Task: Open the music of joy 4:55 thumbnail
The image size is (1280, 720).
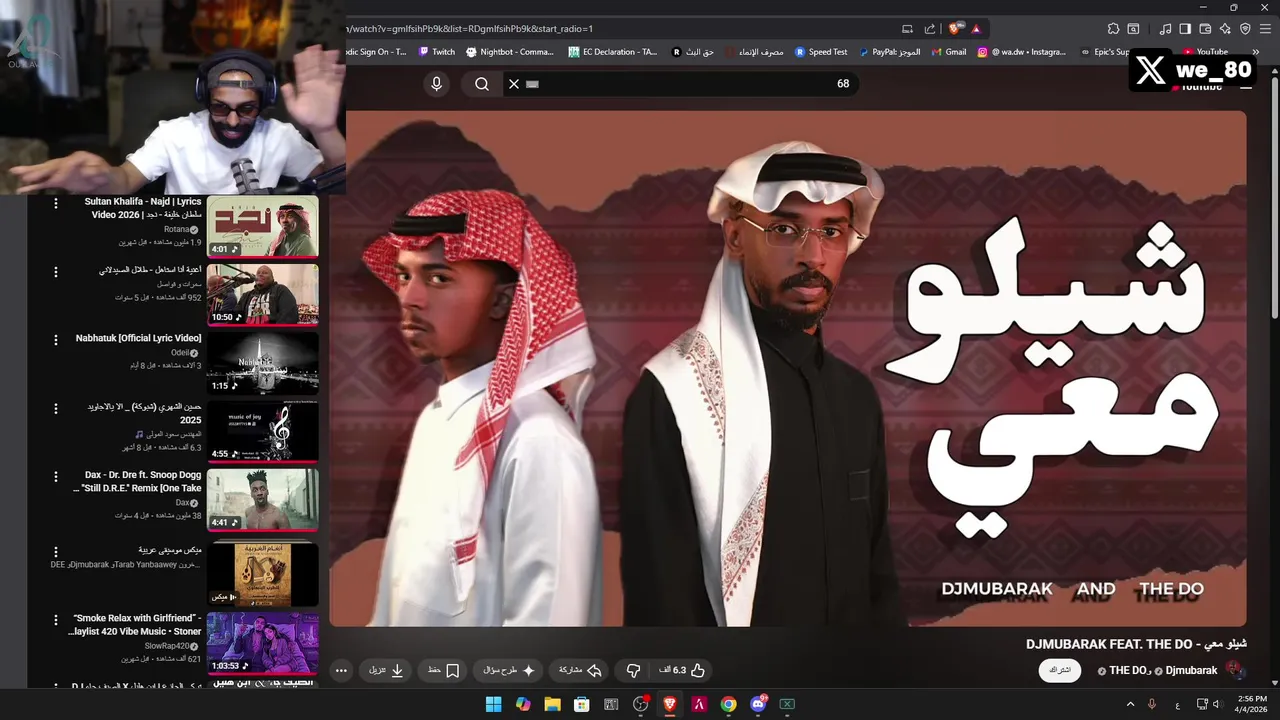Action: pyautogui.click(x=263, y=432)
